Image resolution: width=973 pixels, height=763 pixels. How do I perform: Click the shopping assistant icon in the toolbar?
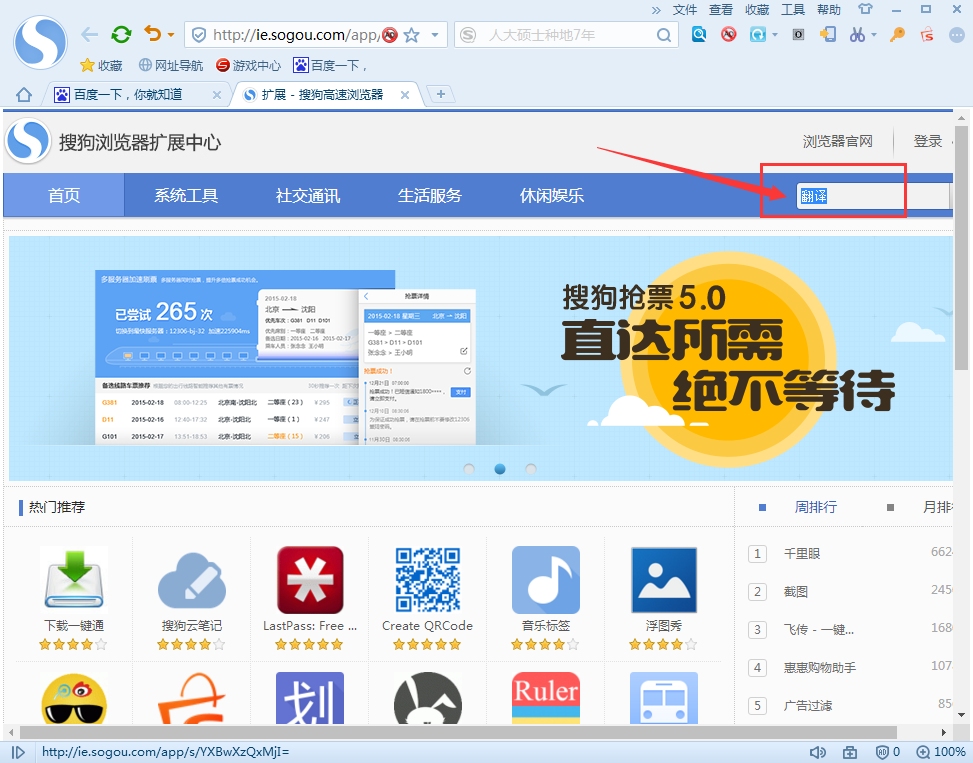click(927, 33)
